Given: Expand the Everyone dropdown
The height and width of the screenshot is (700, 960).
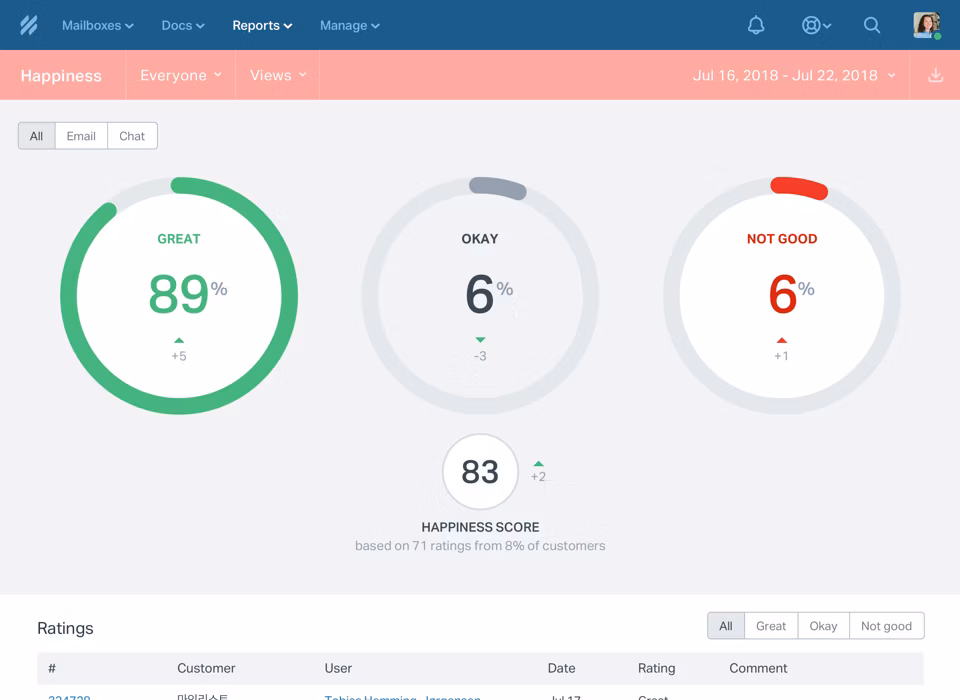Looking at the screenshot, I should pos(181,75).
